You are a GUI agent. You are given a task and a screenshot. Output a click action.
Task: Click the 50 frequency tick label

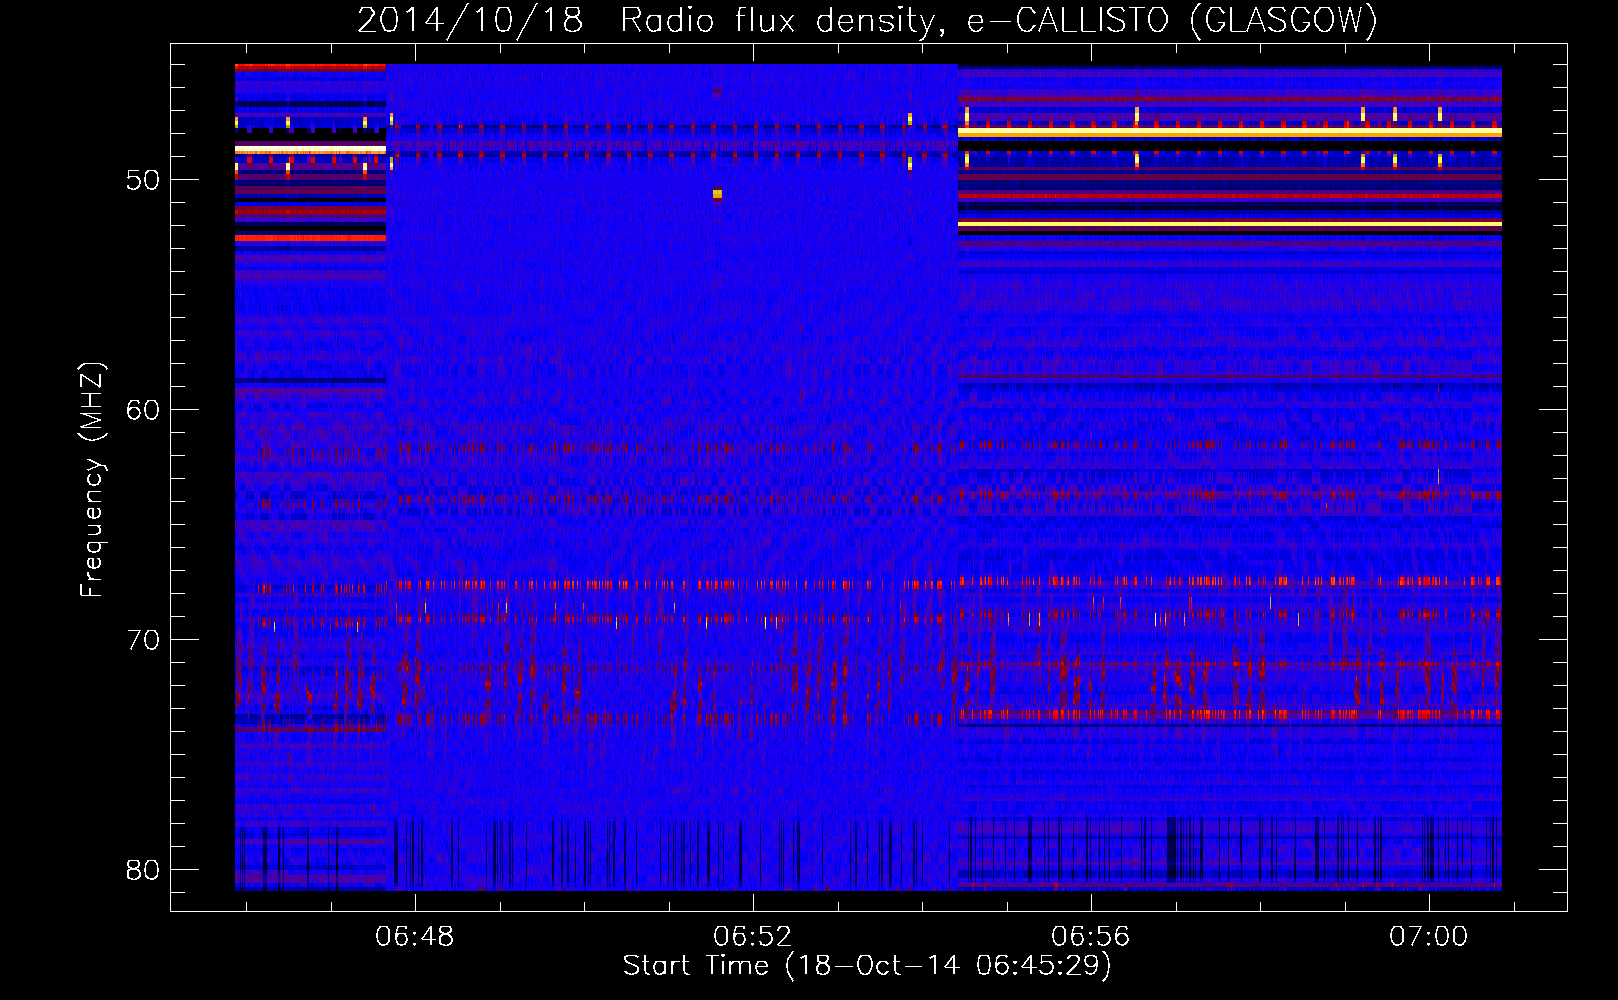pyautogui.click(x=143, y=181)
